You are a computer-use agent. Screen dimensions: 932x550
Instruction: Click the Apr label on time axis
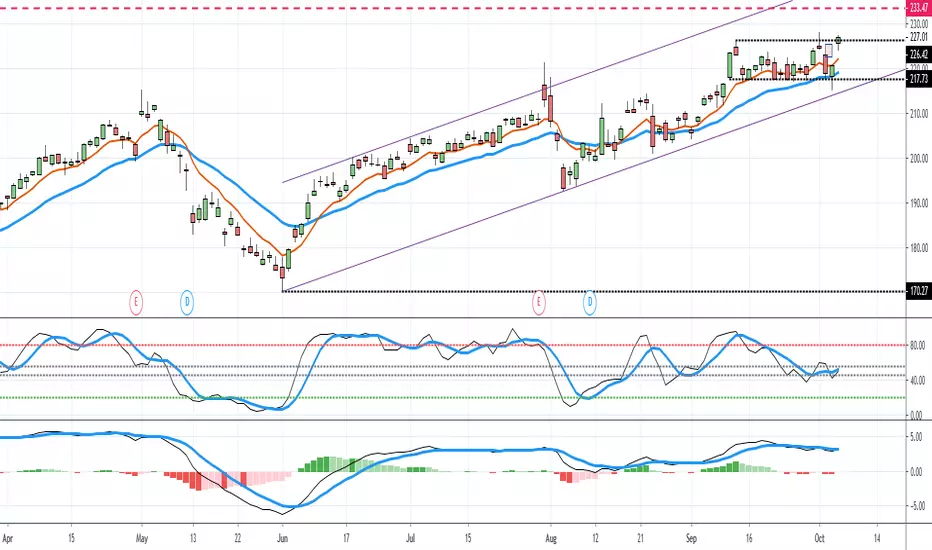7,539
